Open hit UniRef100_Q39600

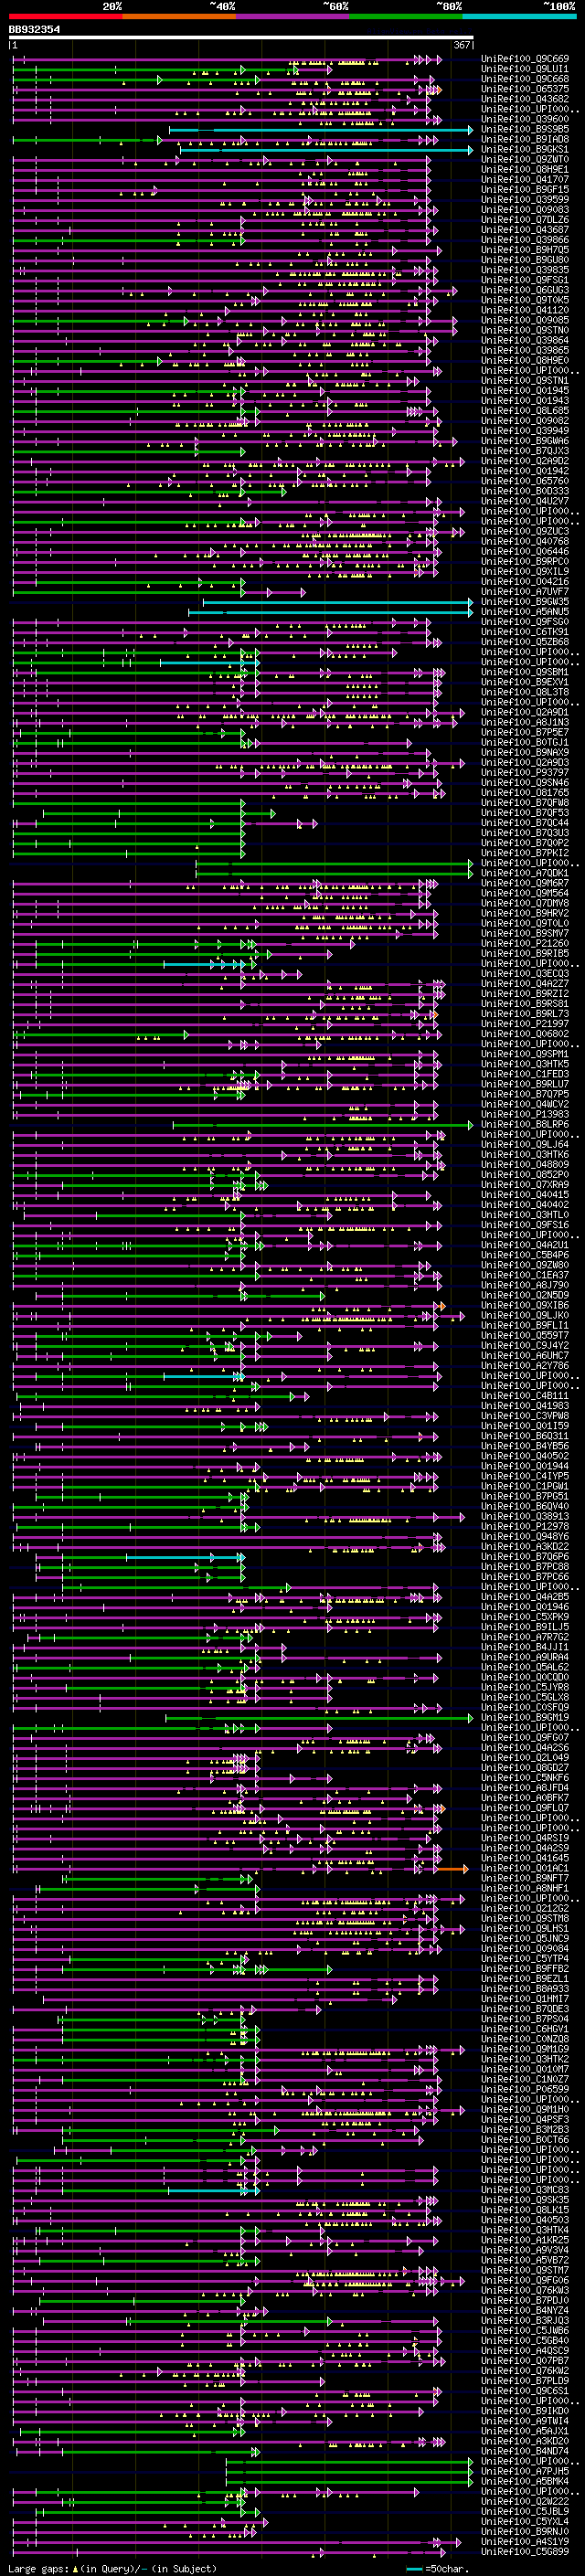pos(525,119)
